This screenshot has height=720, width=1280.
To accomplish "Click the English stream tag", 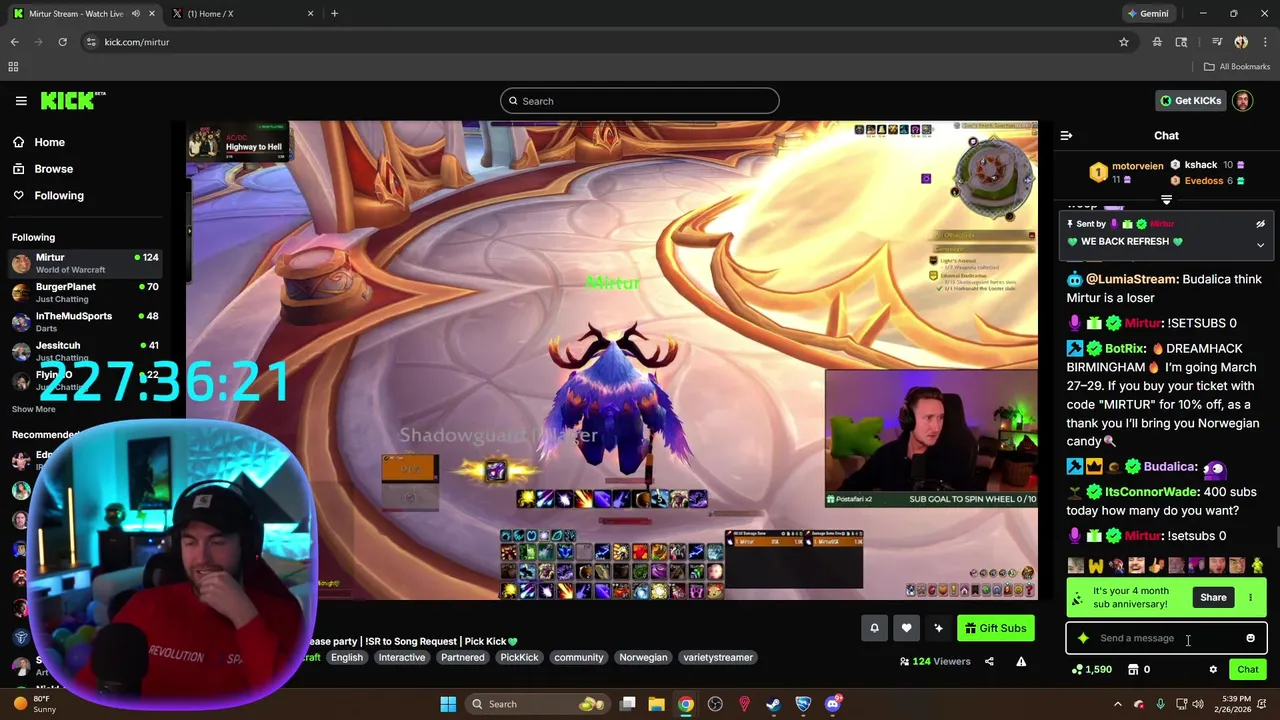I will coord(347,658).
